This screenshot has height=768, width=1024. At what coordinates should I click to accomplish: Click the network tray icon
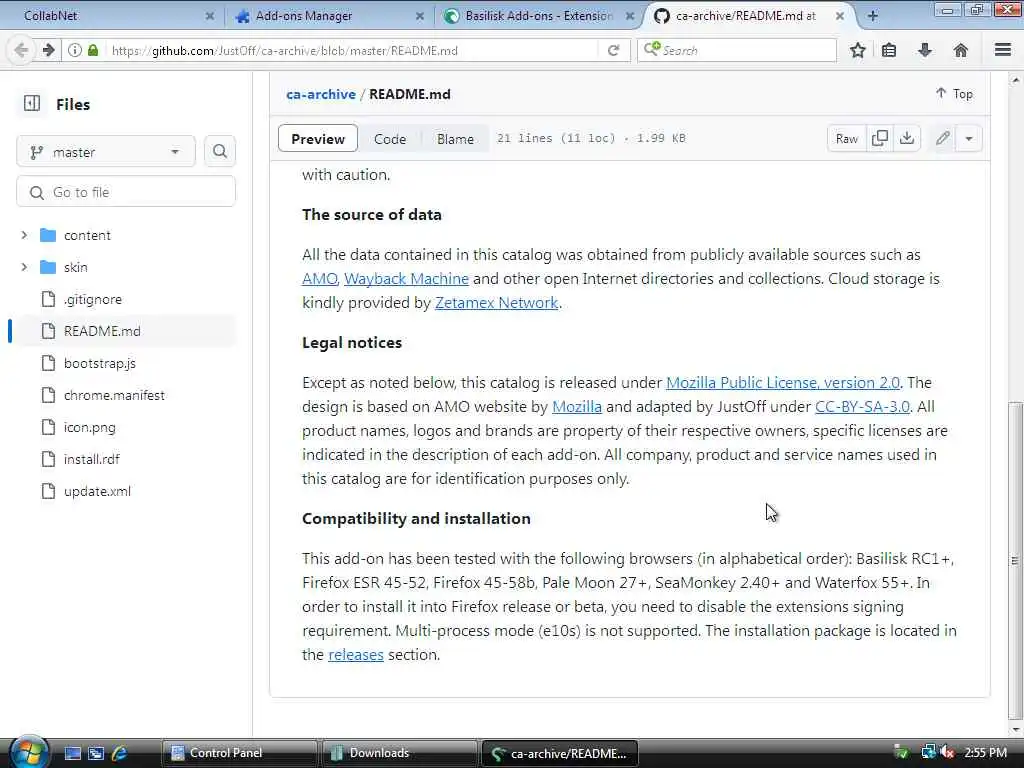pyautogui.click(x=928, y=752)
